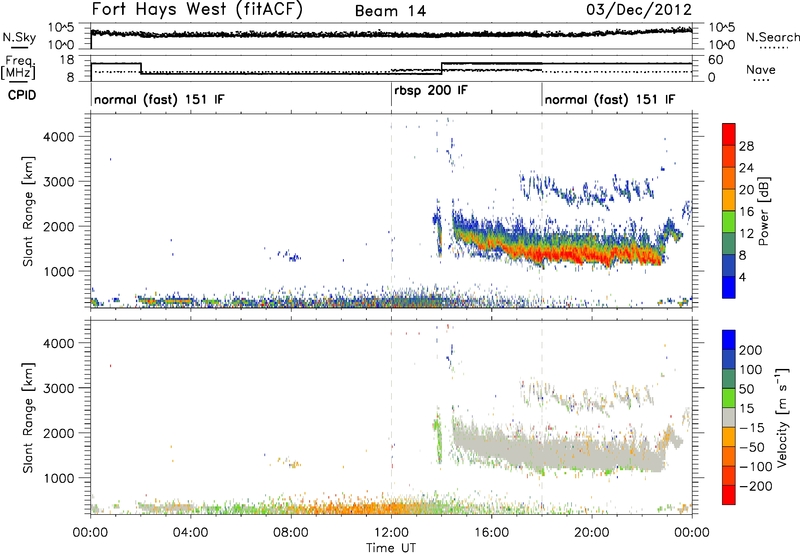Screen dimensions: 800x554
Task: Click the 'Freq. [MHz]' axis label
Action: pyautogui.click(x=18, y=68)
